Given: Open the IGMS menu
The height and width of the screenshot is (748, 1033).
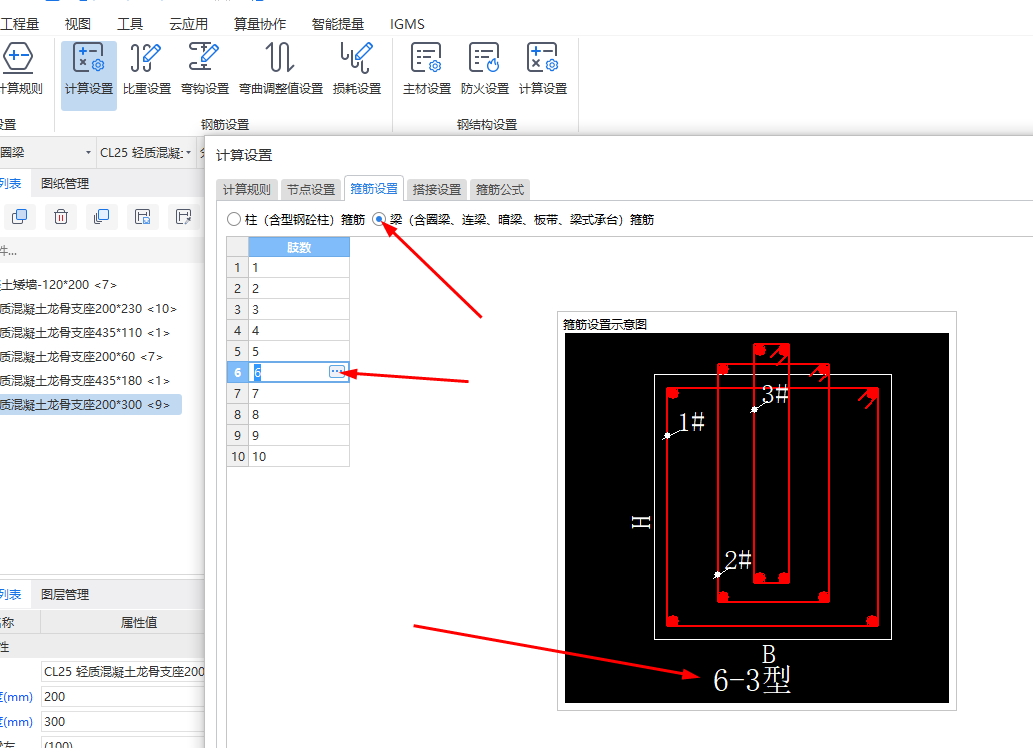Looking at the screenshot, I should point(407,24).
